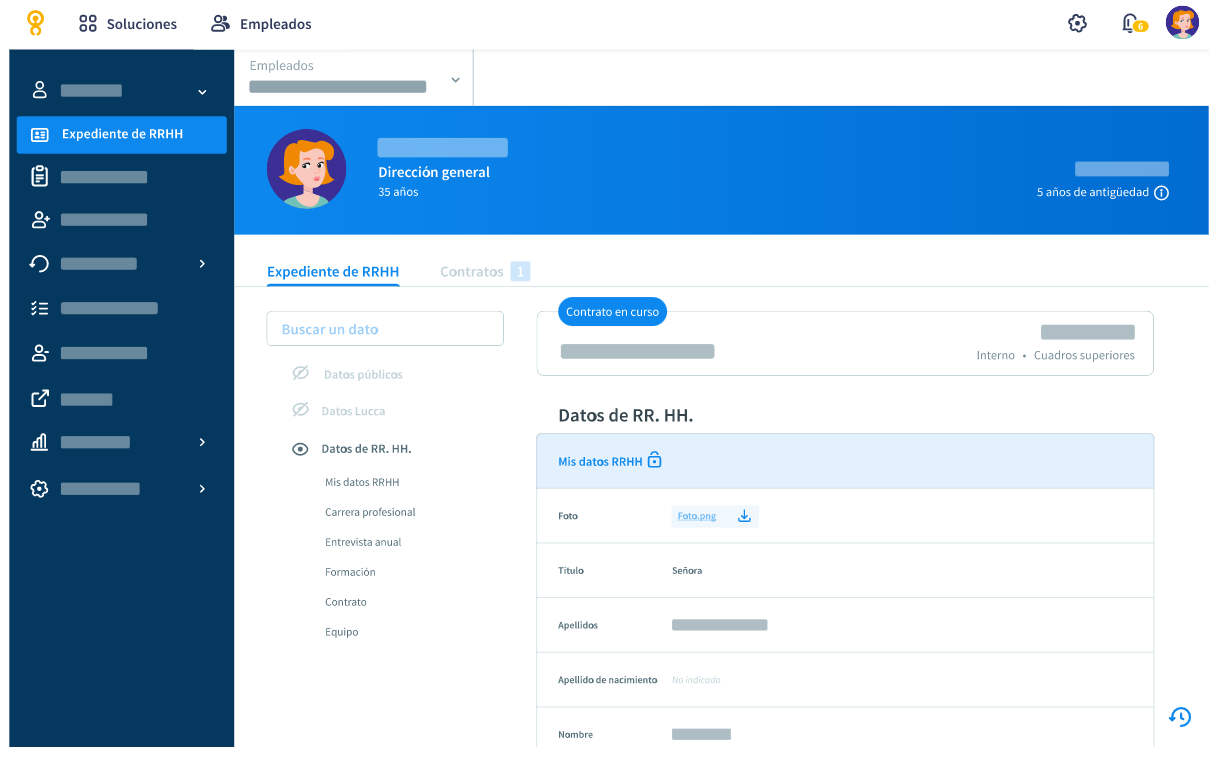
Task: Click user avatar in top bar
Action: coord(1182,22)
